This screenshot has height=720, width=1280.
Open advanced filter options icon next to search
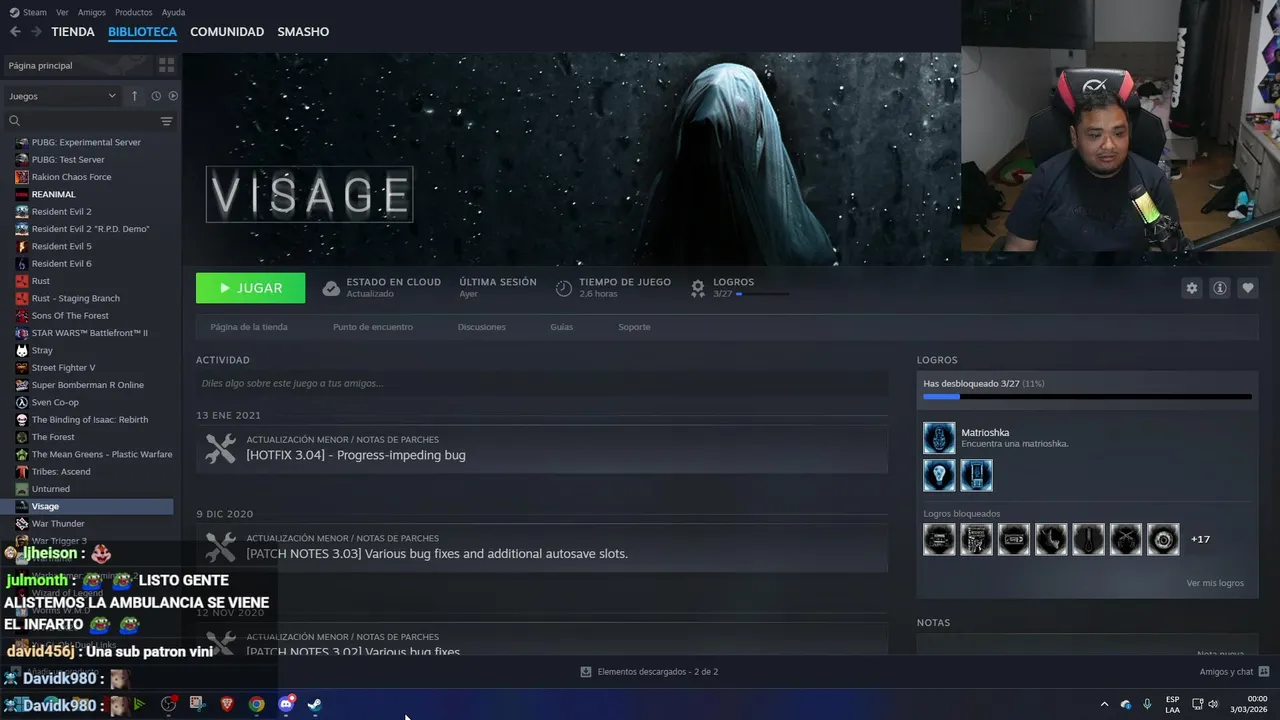coord(166,121)
